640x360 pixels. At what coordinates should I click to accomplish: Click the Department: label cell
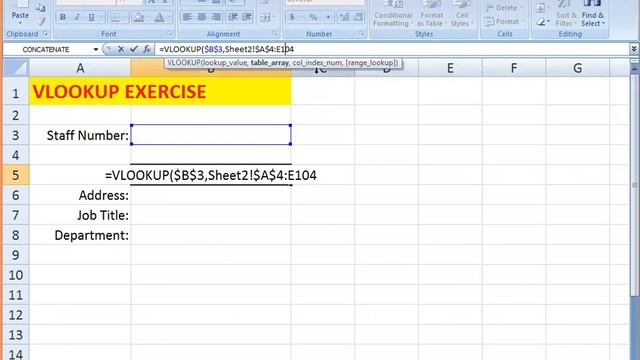[80, 235]
